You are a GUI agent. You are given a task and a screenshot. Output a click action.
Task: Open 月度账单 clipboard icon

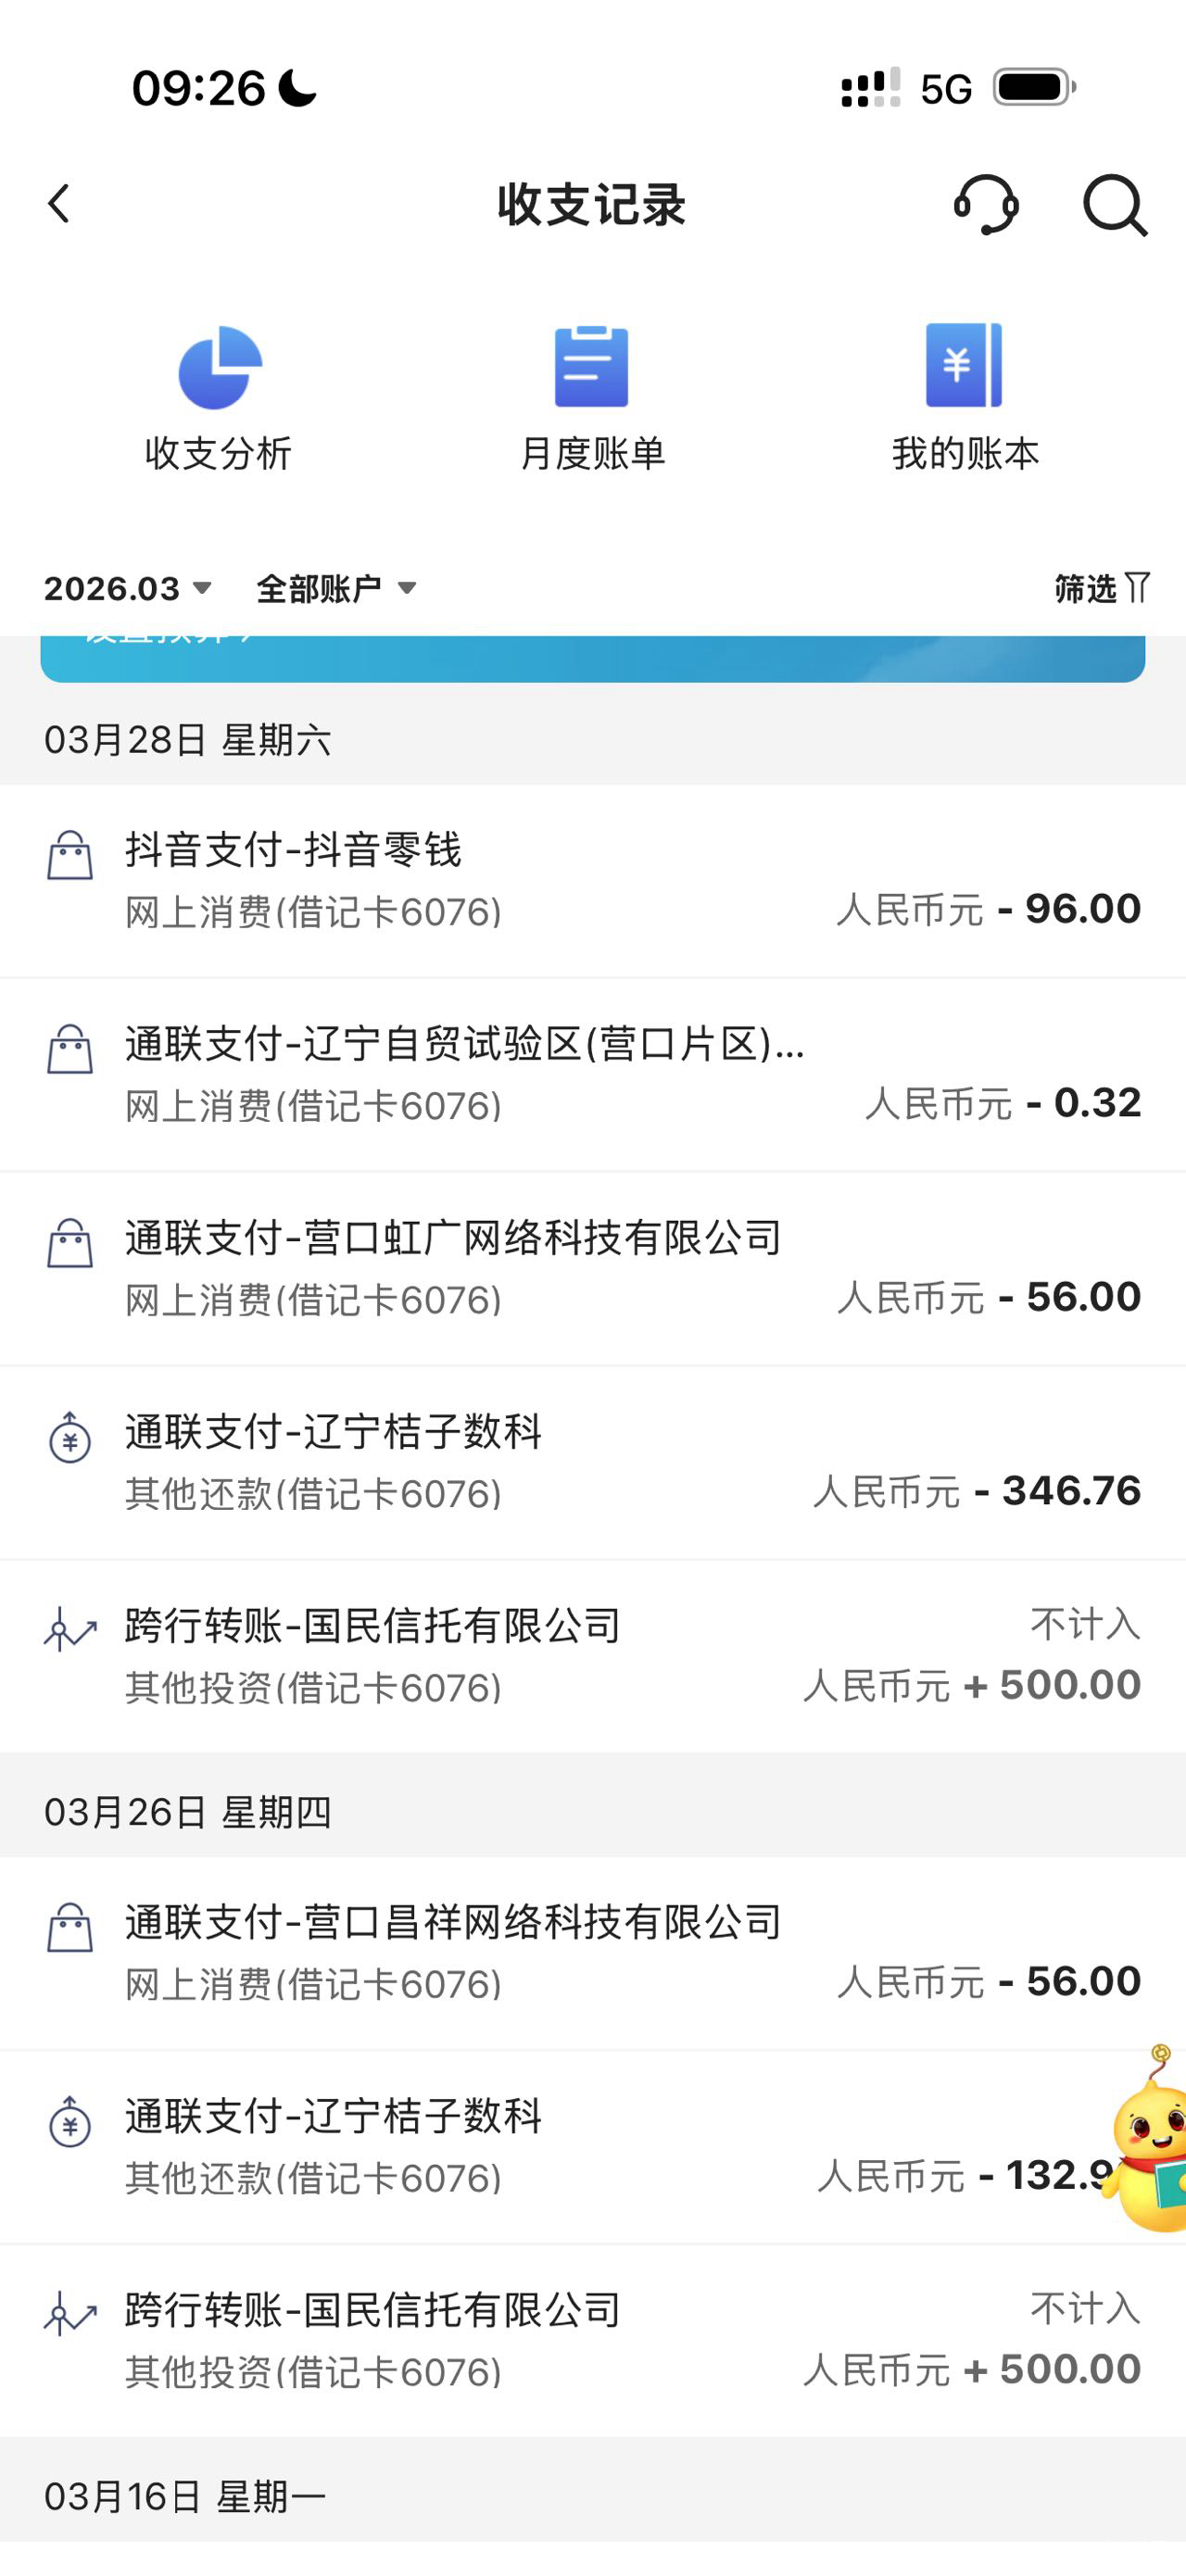click(x=591, y=366)
